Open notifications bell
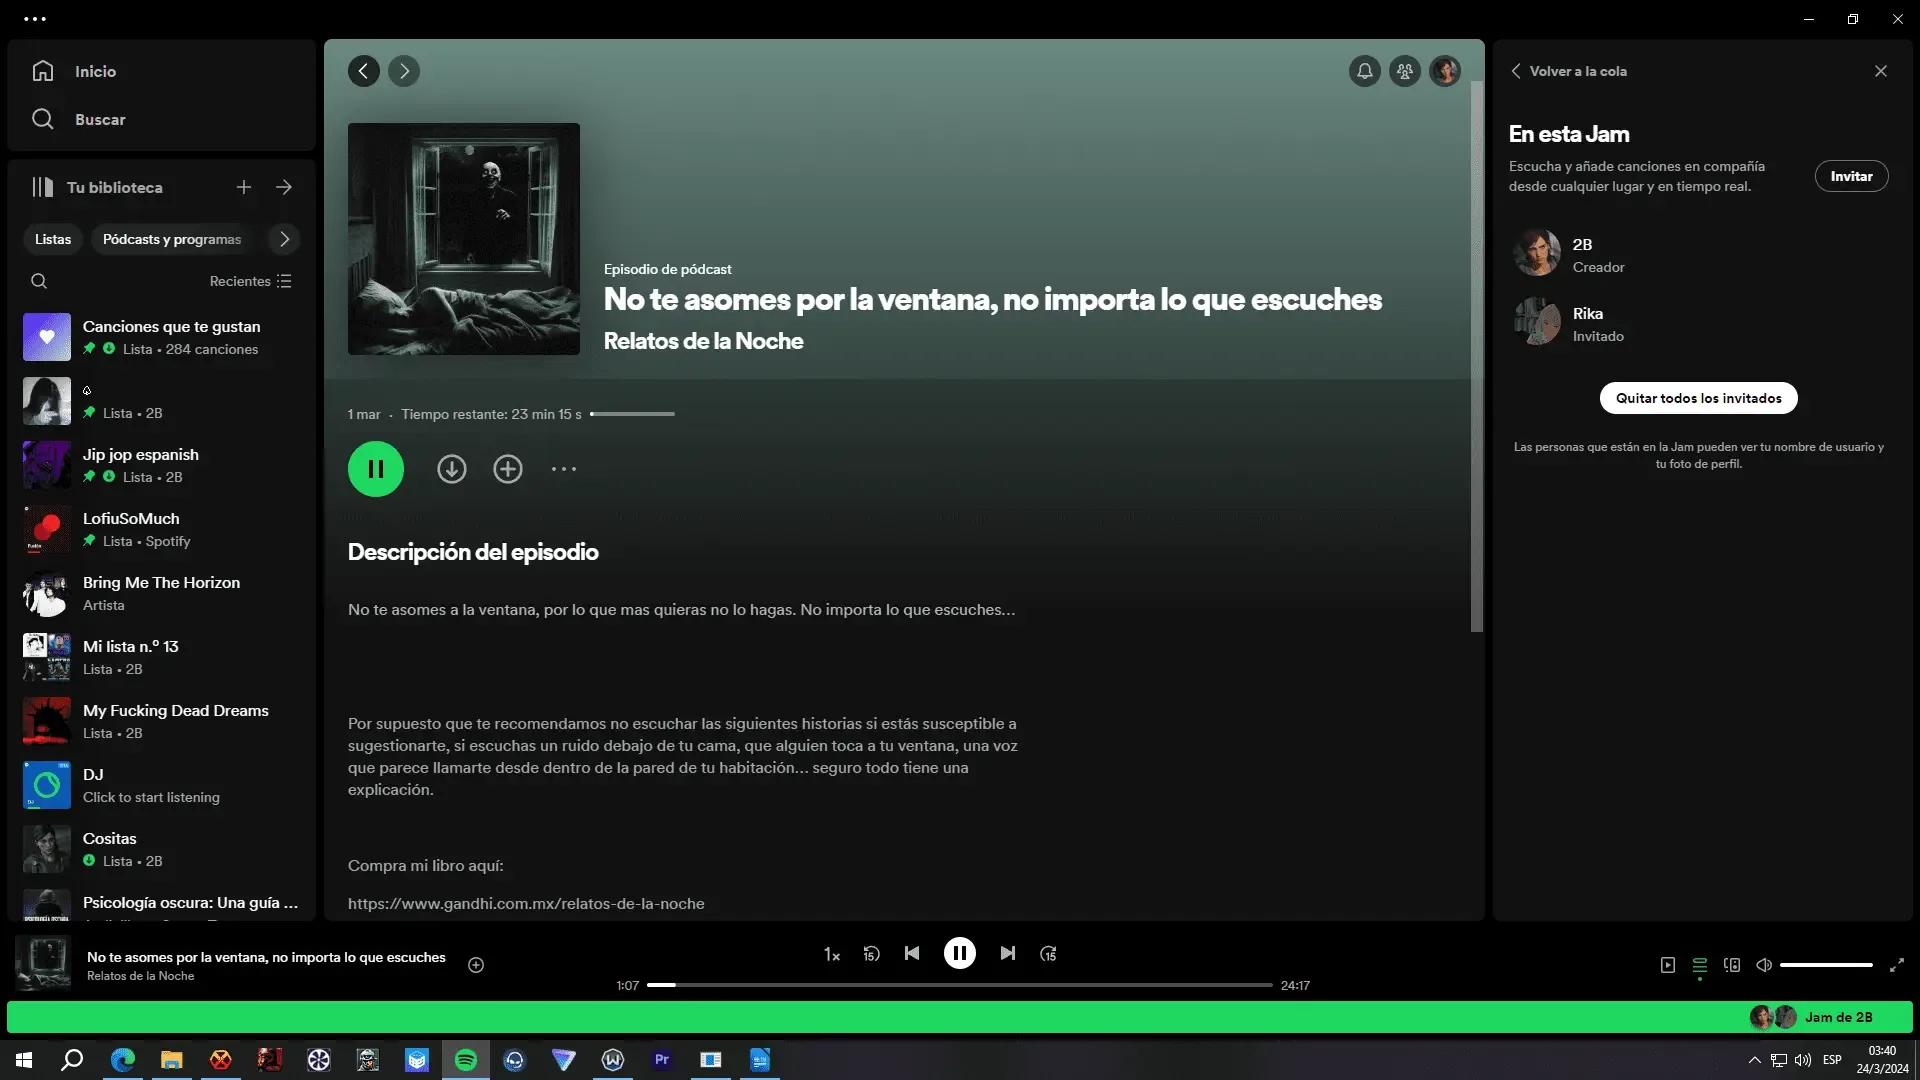The width and height of the screenshot is (1920, 1080). point(1365,71)
